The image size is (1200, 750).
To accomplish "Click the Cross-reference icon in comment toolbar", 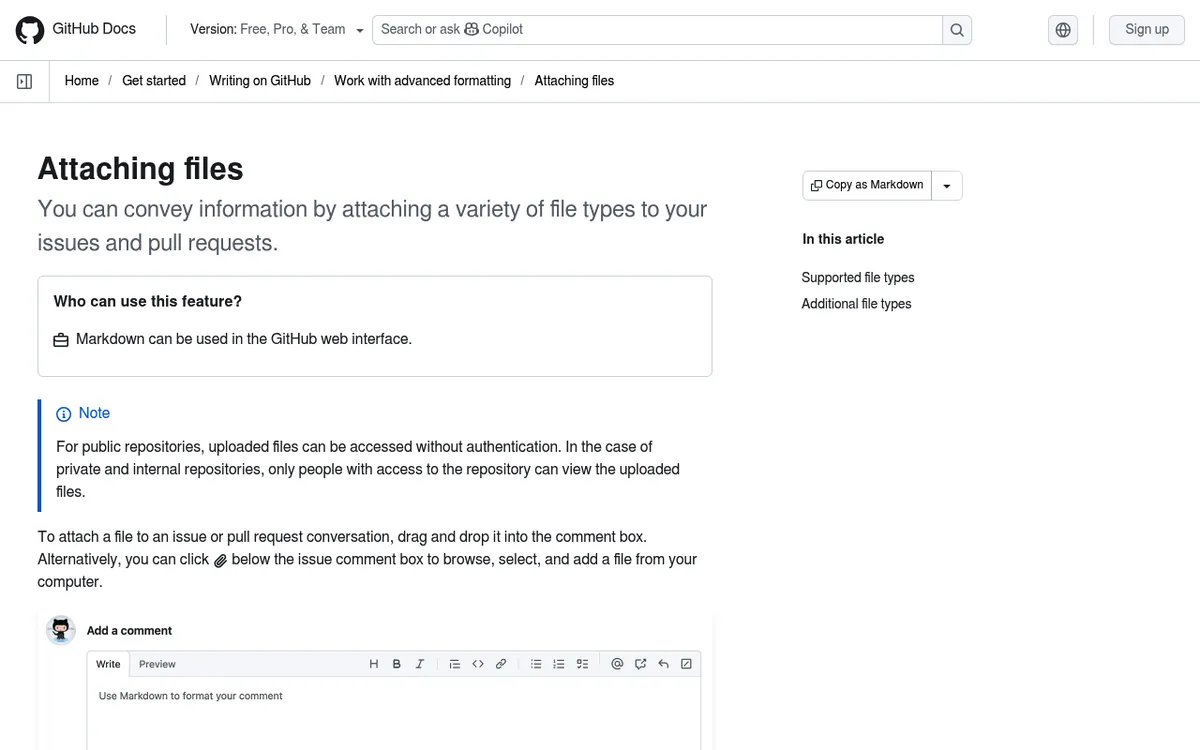I will (640, 664).
